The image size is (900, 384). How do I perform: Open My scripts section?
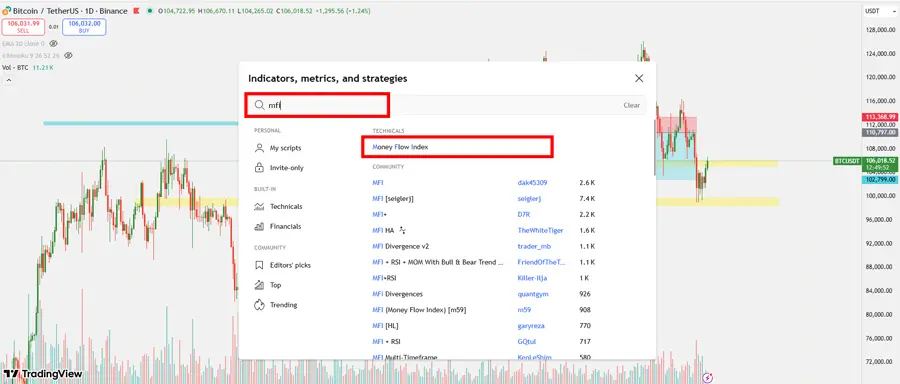(285, 148)
